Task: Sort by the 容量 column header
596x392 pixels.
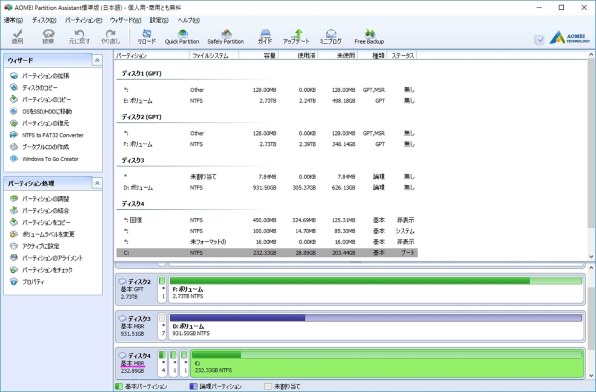Action: (x=258, y=56)
